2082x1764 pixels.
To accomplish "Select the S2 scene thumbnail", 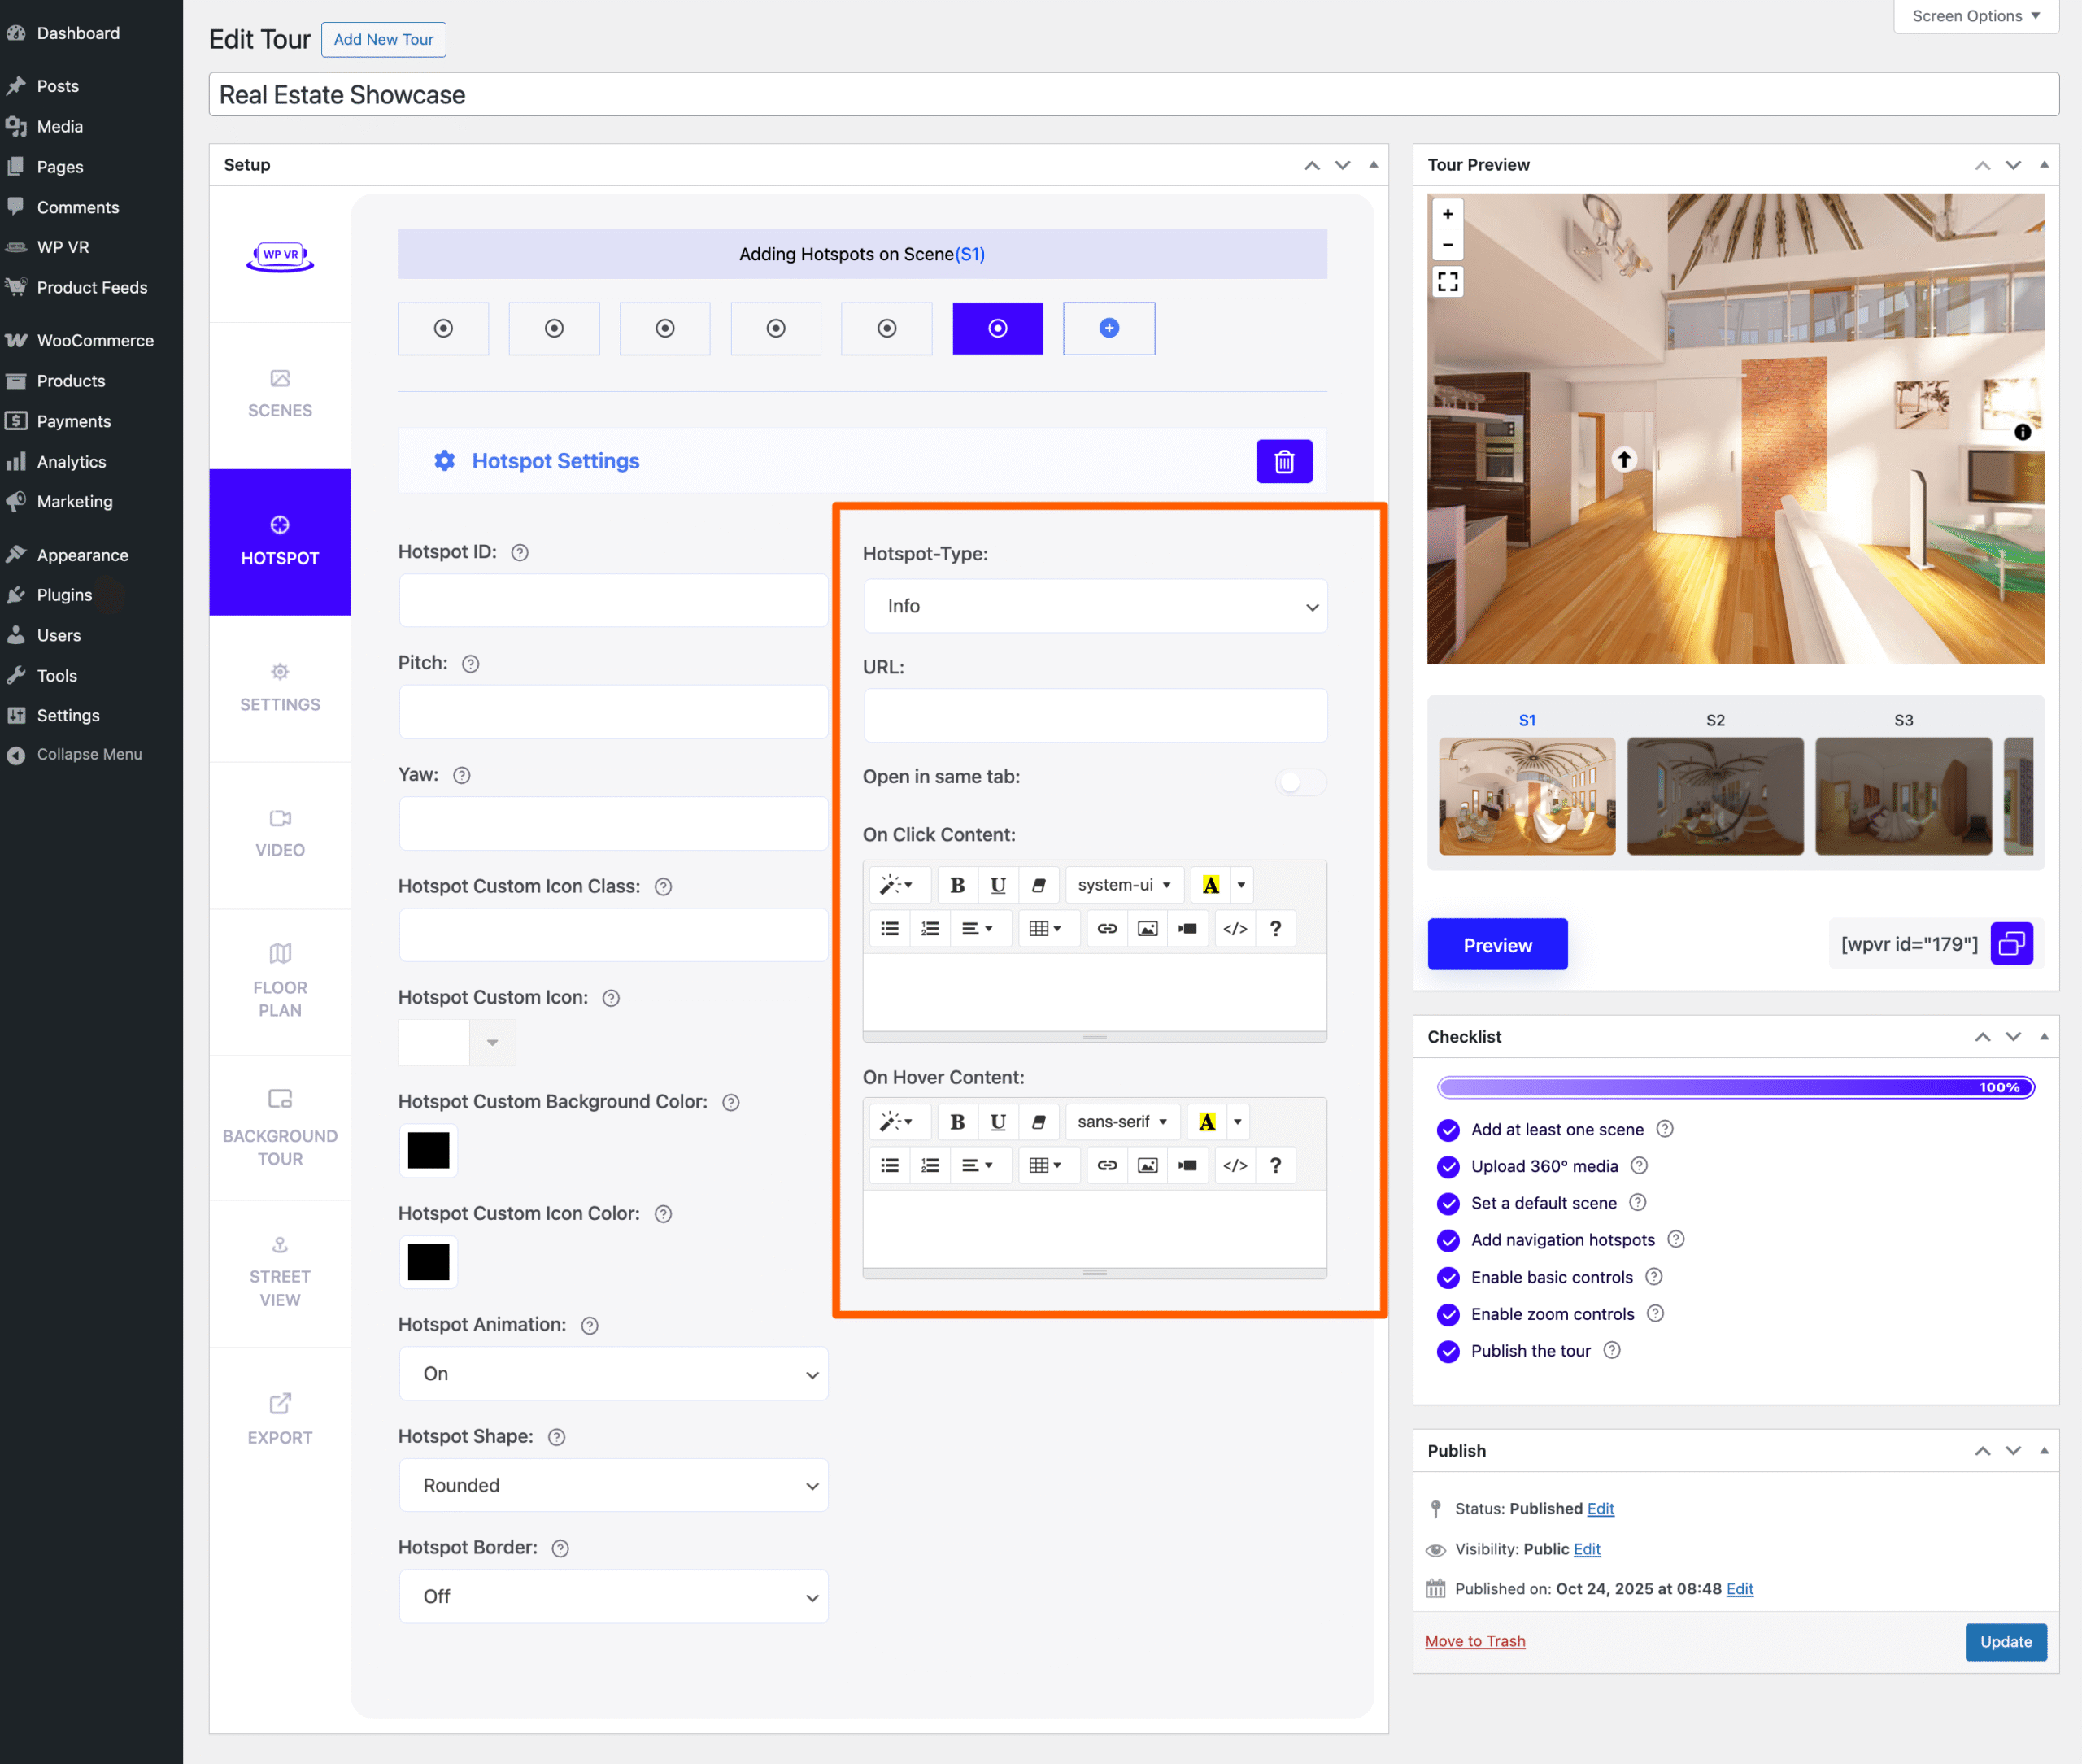I will coord(1715,796).
